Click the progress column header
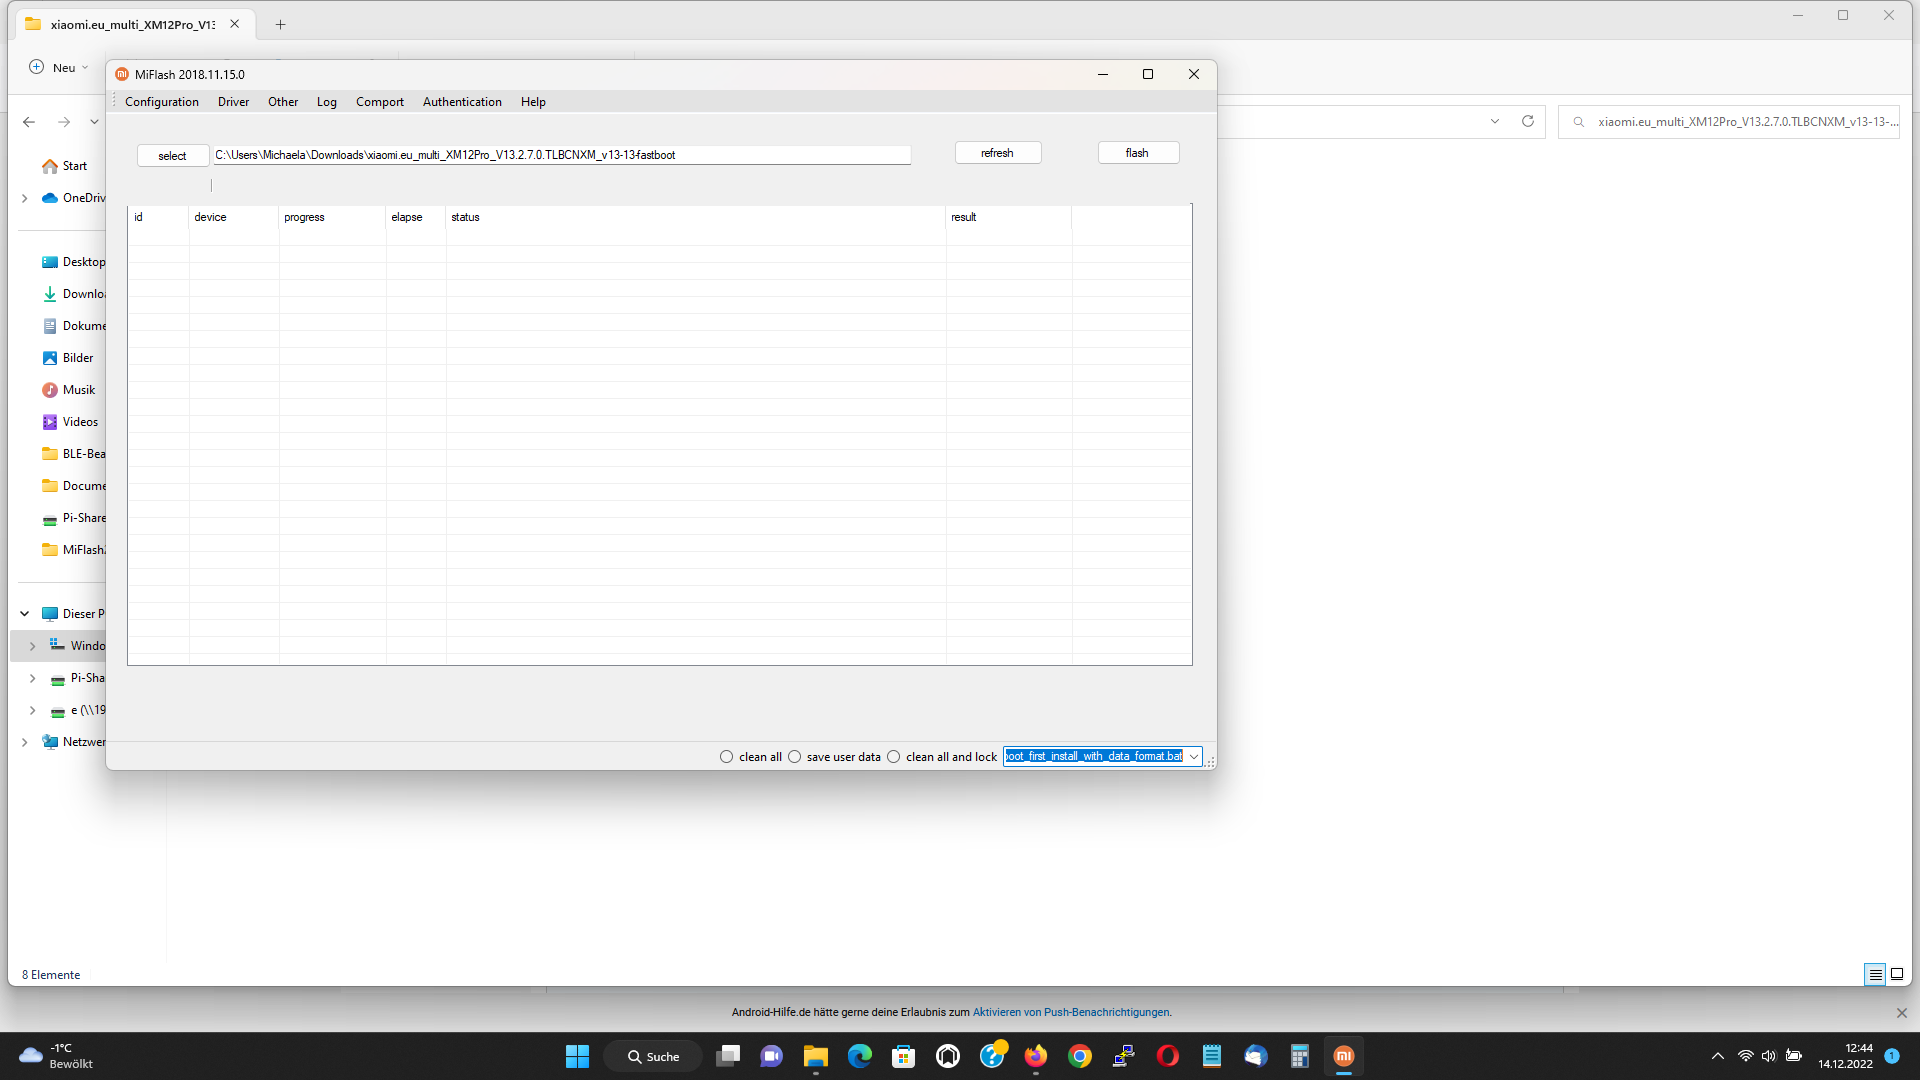1920x1080 pixels. (x=332, y=217)
